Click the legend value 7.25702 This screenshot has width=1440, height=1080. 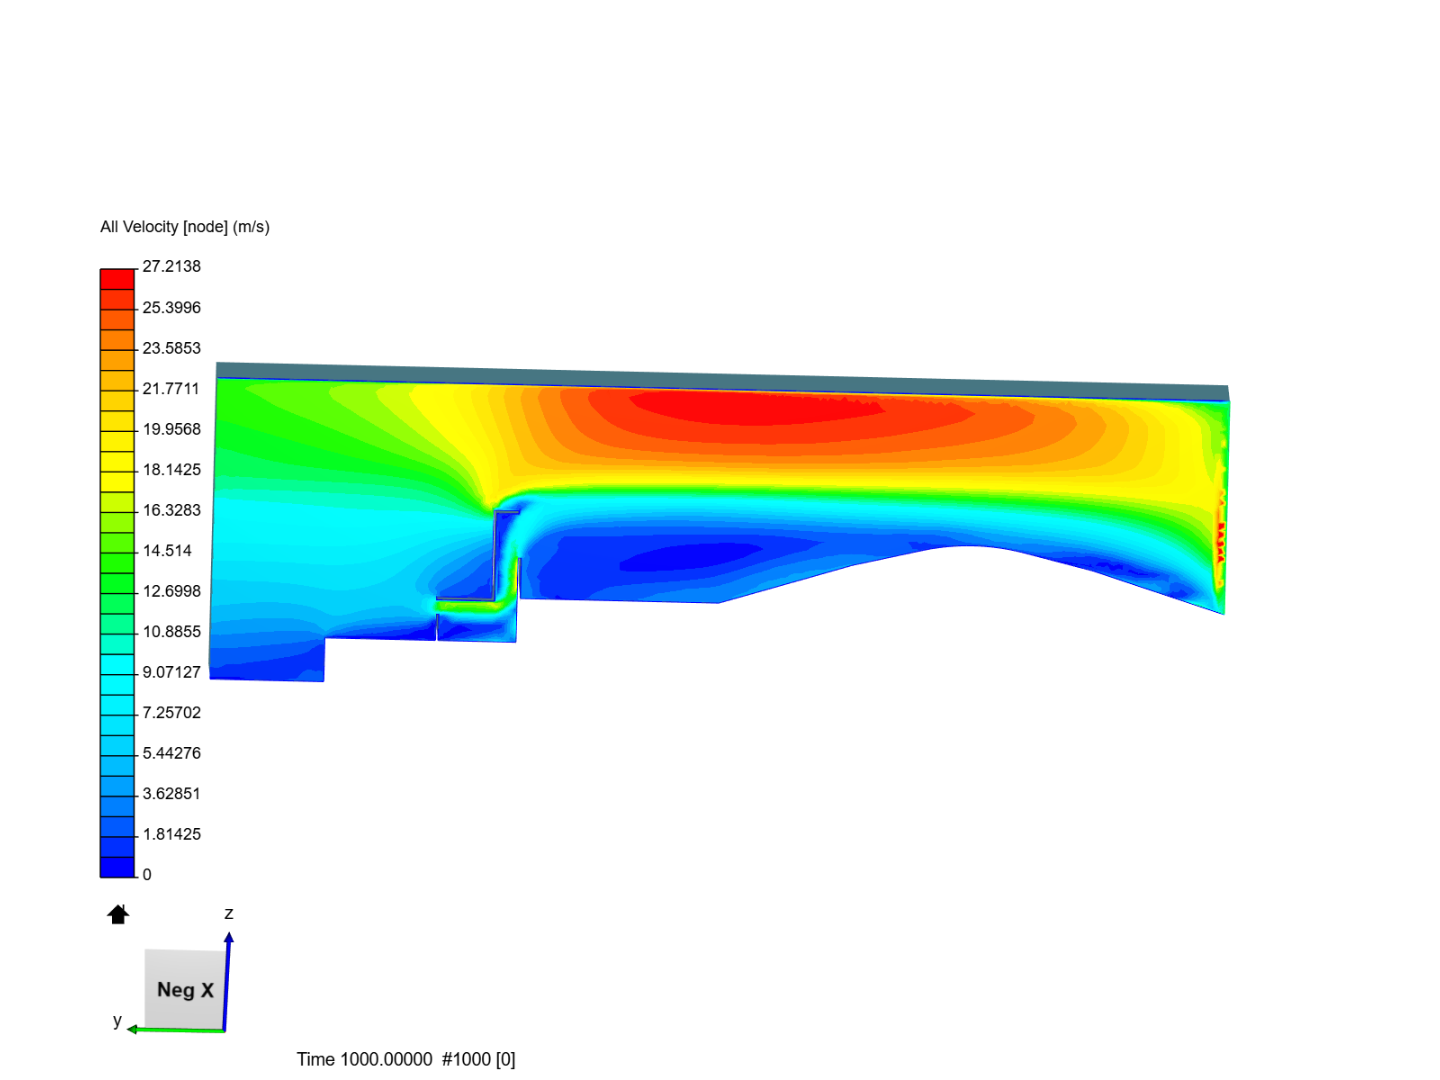tap(171, 712)
